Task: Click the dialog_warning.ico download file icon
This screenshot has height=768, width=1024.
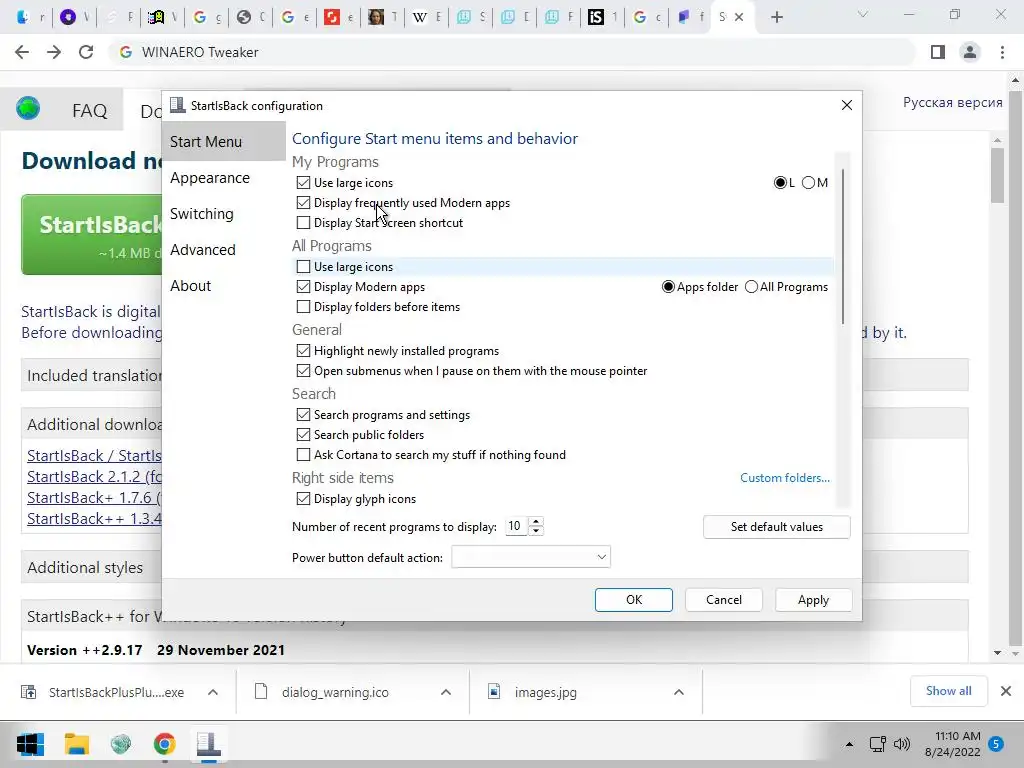Action: (x=261, y=692)
